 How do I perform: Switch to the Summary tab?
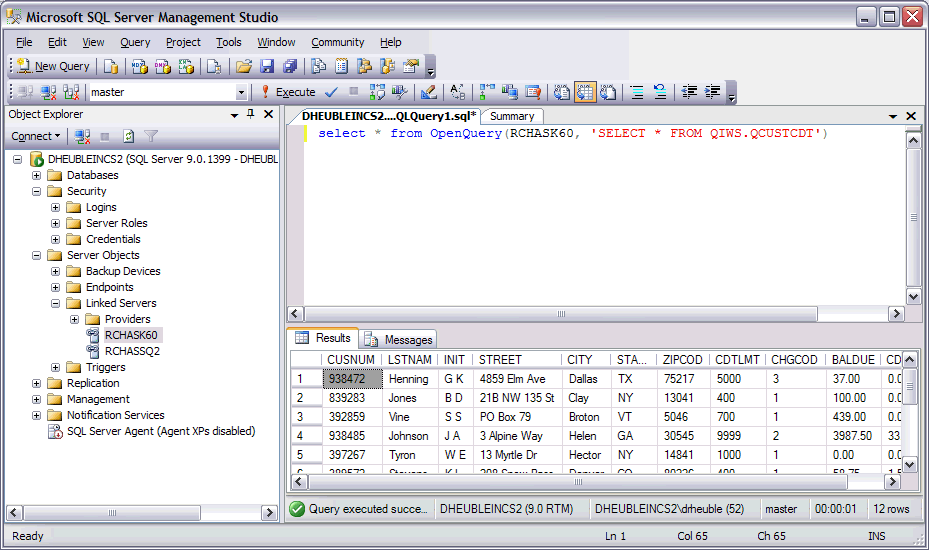coord(512,116)
